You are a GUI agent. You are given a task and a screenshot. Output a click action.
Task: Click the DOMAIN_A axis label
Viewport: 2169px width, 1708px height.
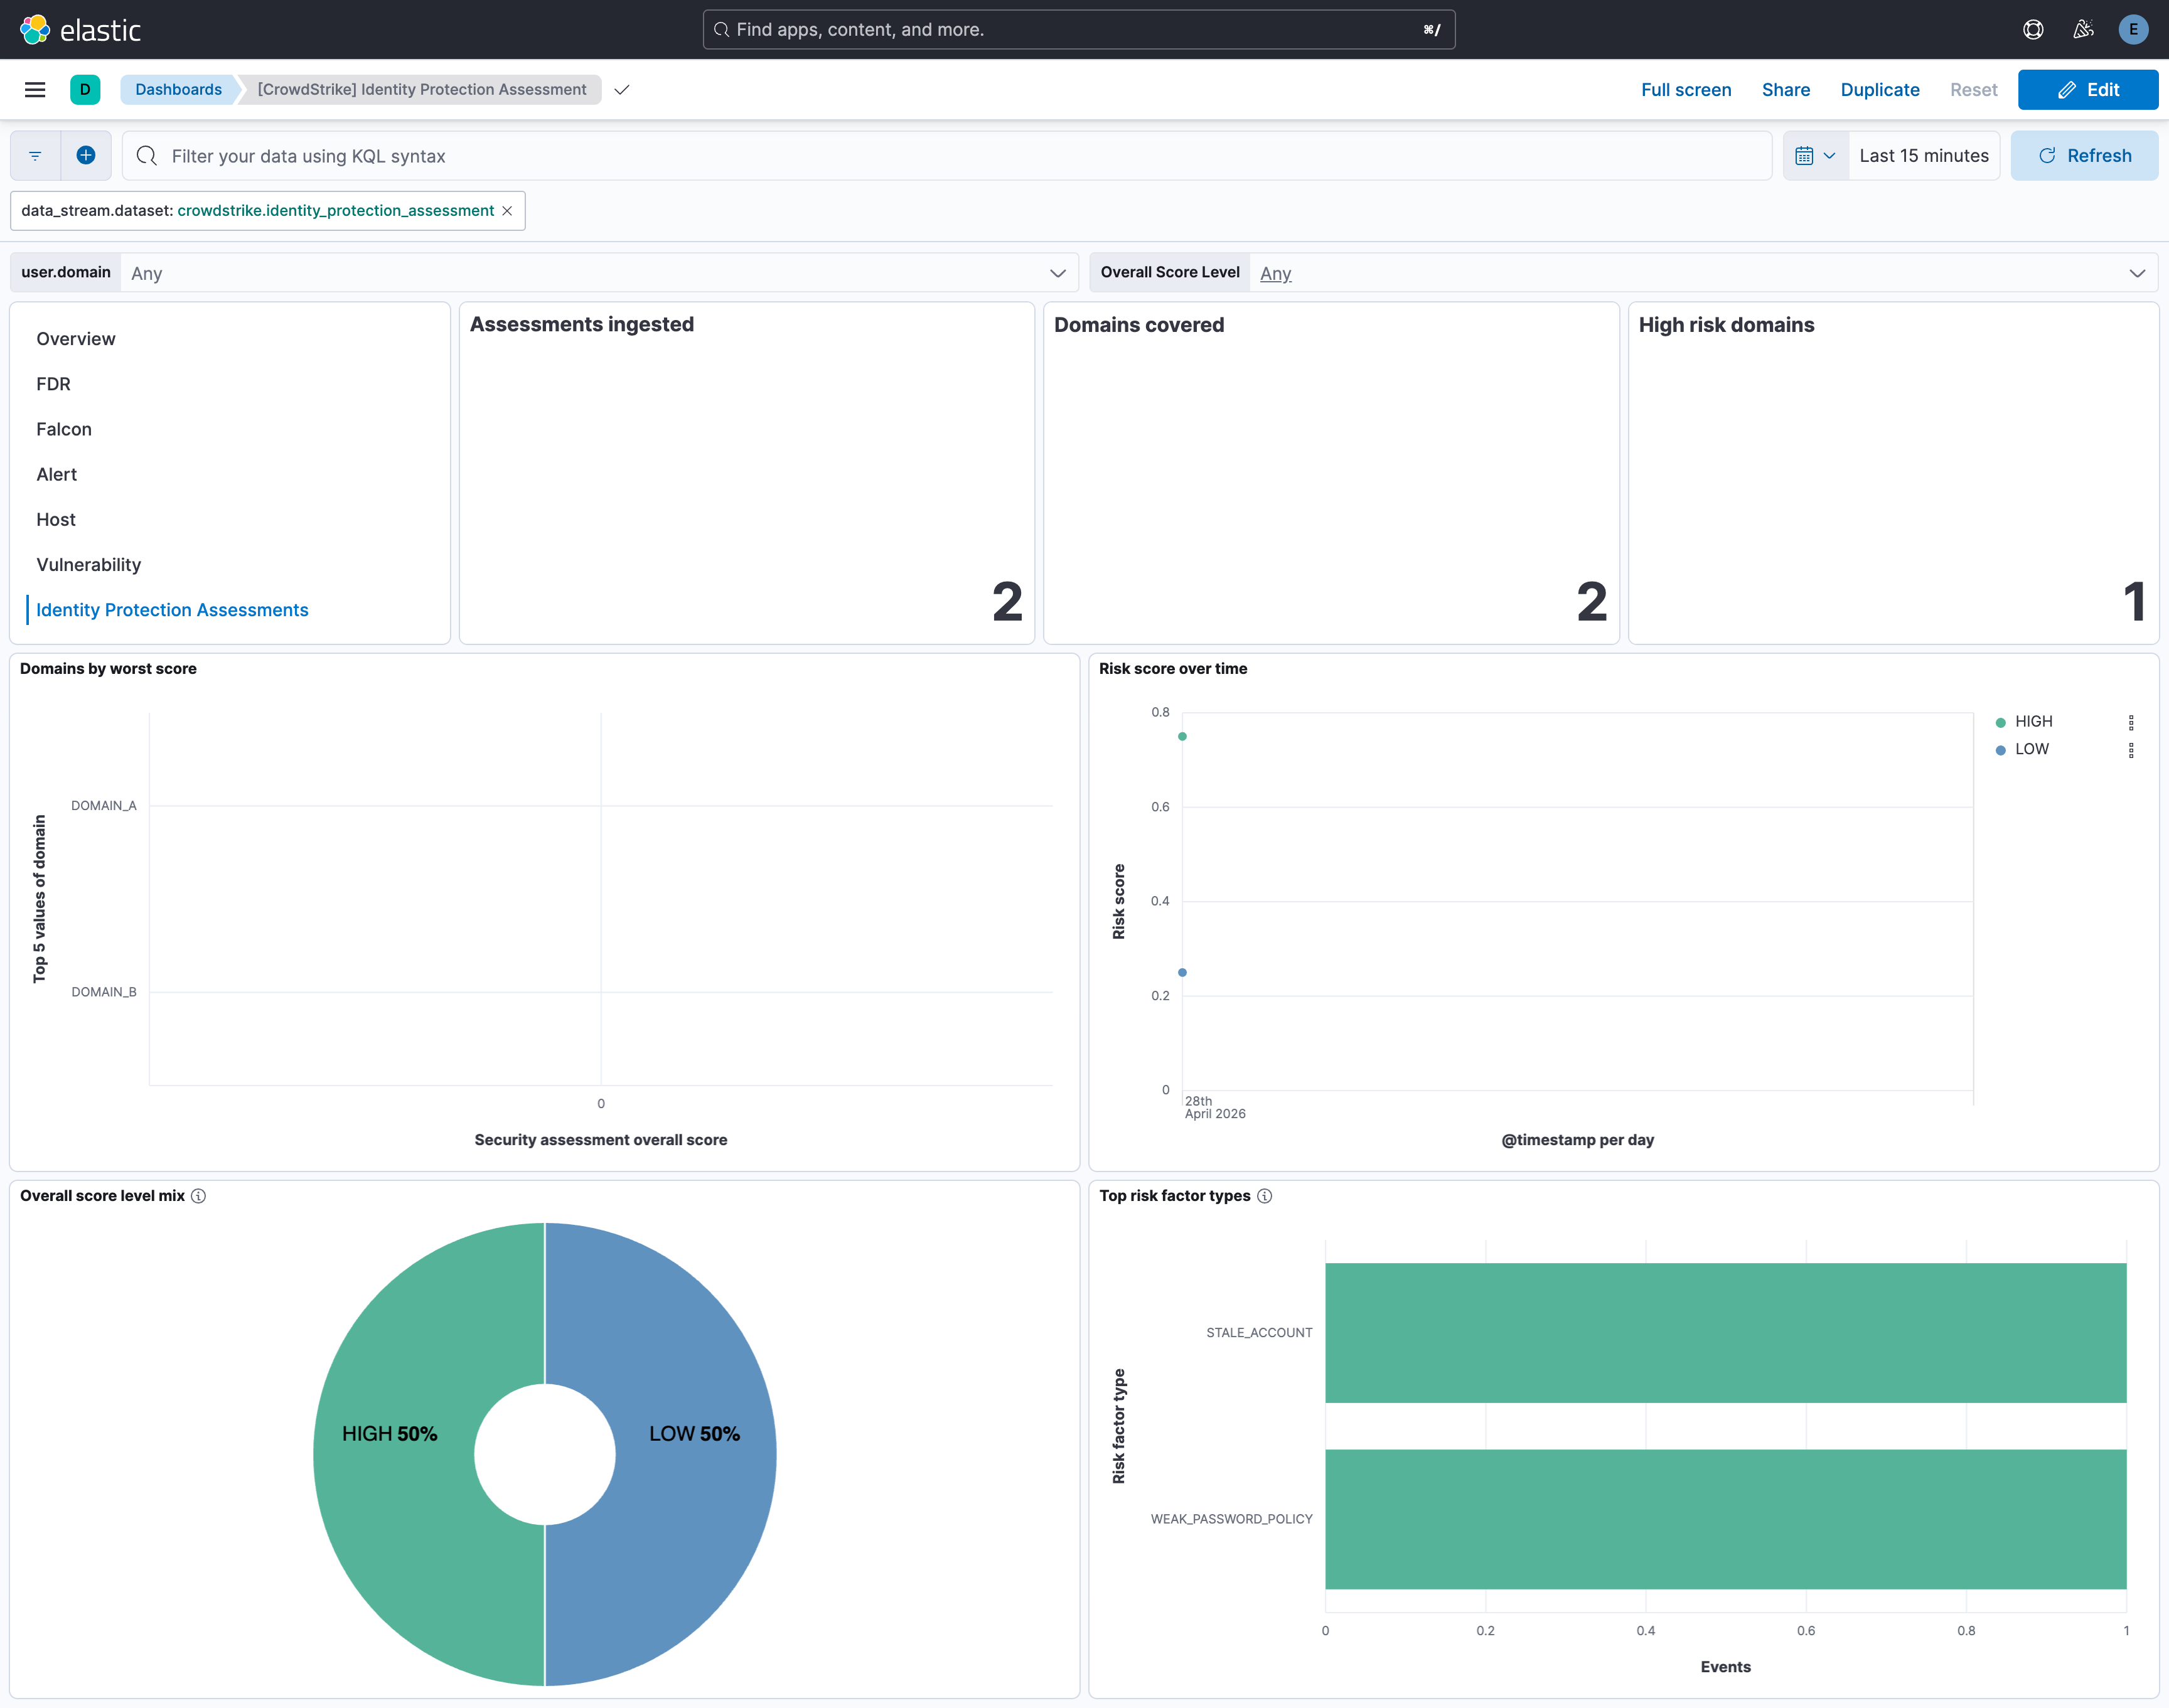tap(104, 806)
